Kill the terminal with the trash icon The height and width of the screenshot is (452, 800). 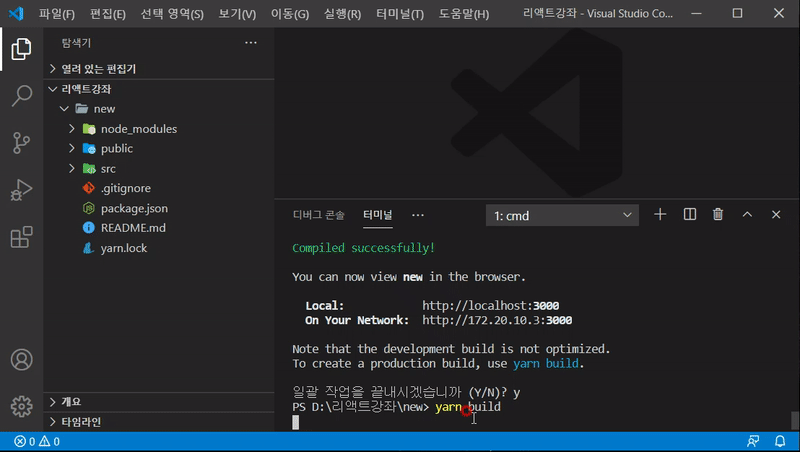[718, 214]
